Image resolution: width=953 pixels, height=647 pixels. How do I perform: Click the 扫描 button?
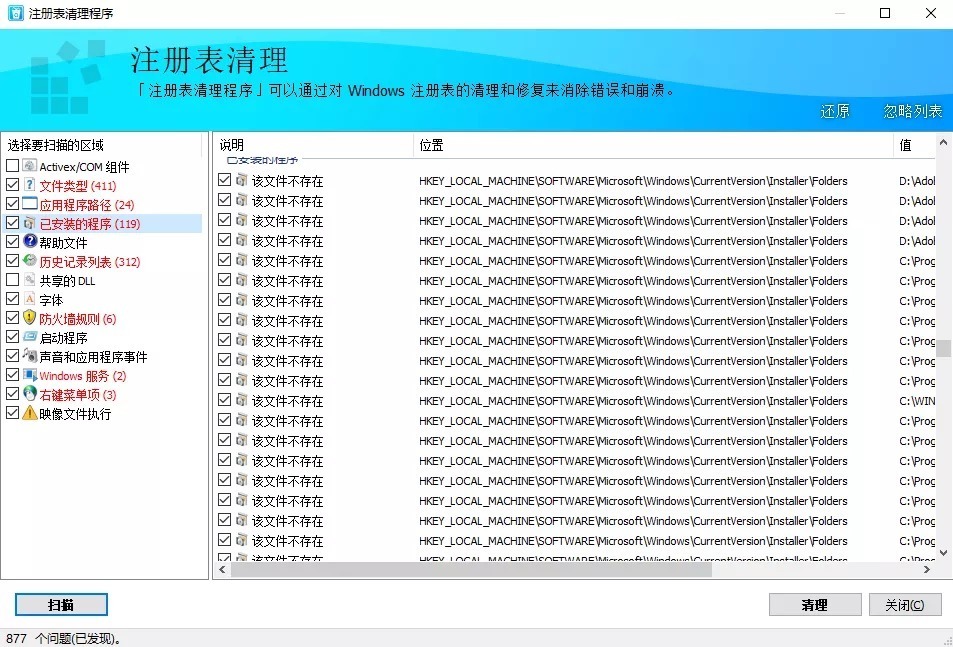tap(61, 604)
